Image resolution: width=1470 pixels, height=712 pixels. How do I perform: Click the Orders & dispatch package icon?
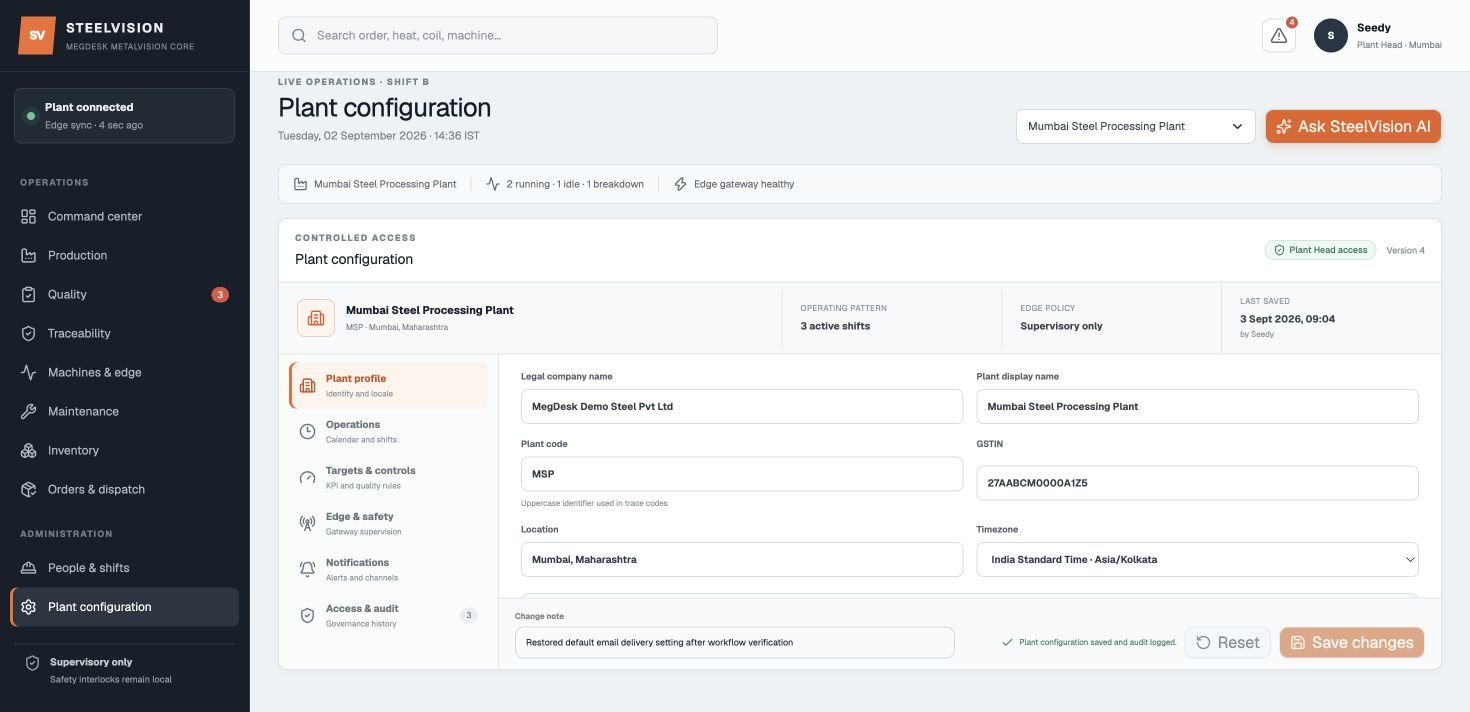pyautogui.click(x=29, y=490)
